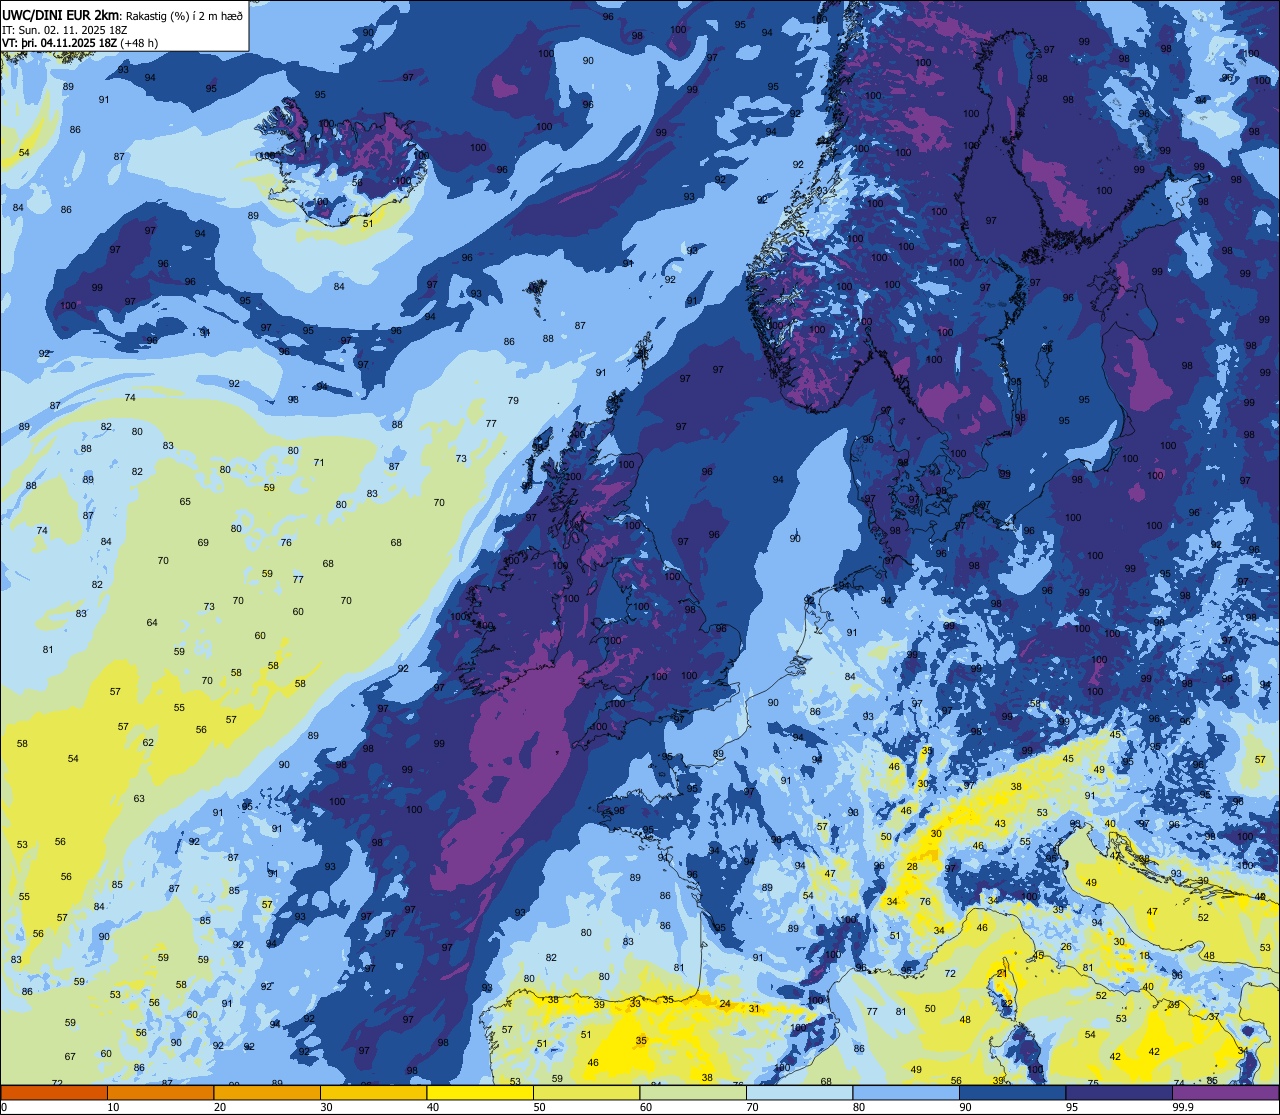Click the humidity value 18 over central Italy

1145,955
